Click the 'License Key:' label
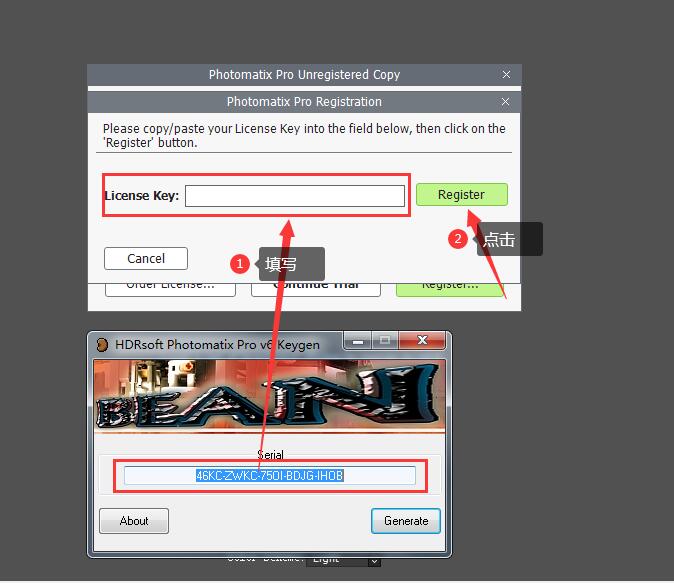Screen dimensions: 674x583 pyautogui.click(x=142, y=196)
